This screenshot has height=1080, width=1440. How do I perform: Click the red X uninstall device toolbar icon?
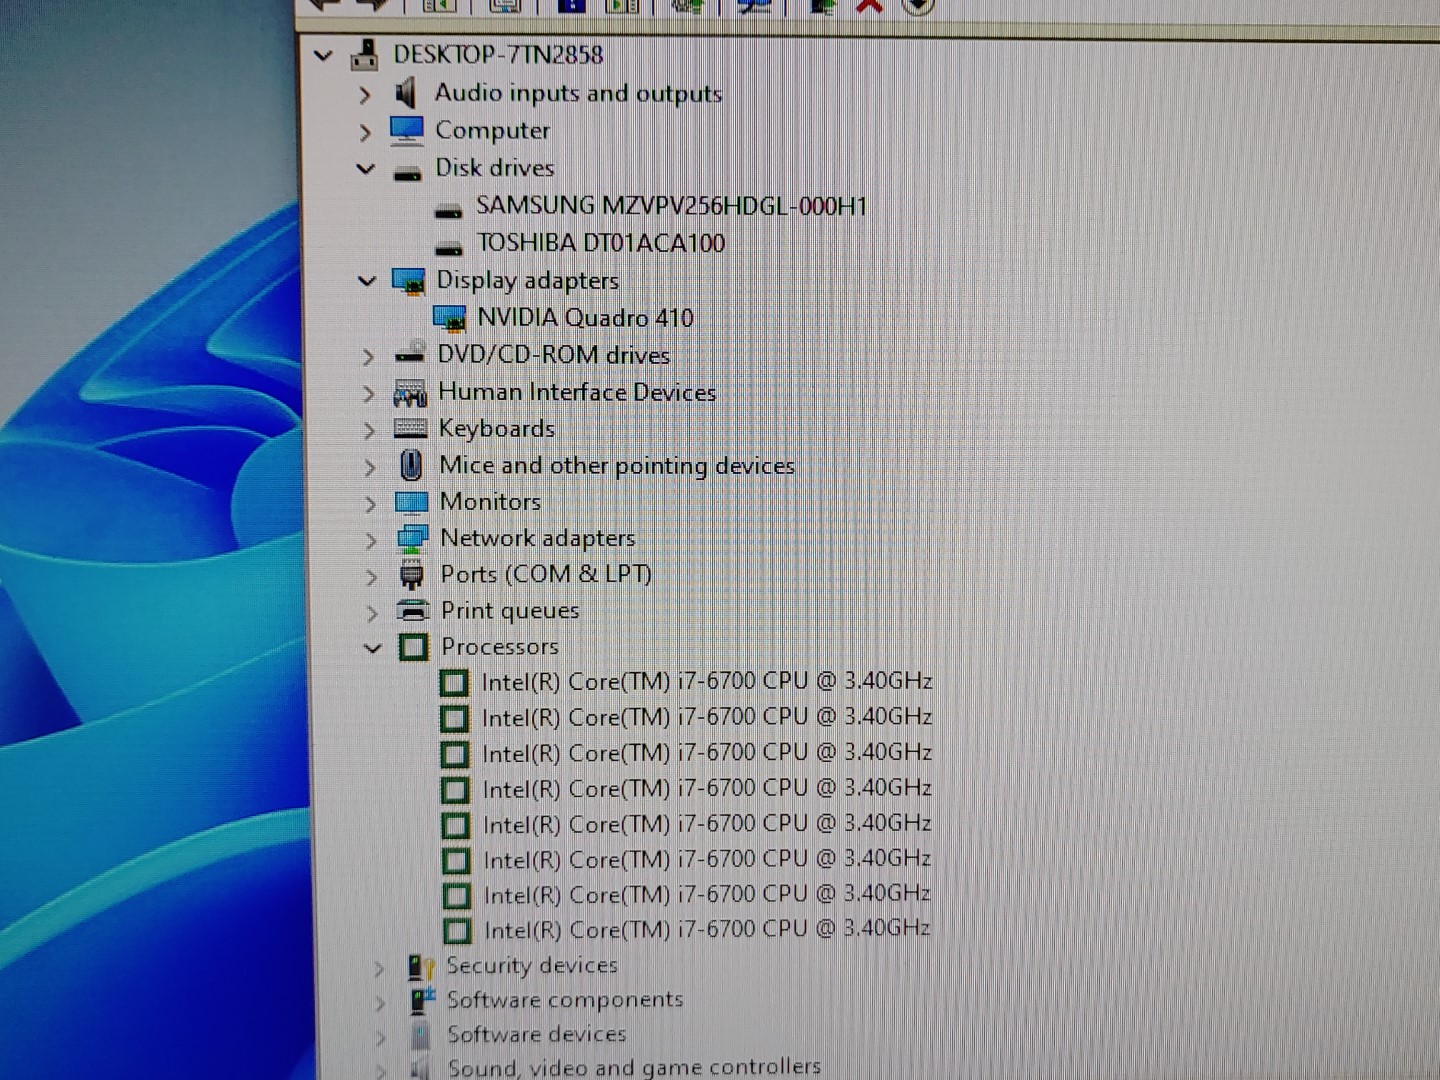(869, 6)
